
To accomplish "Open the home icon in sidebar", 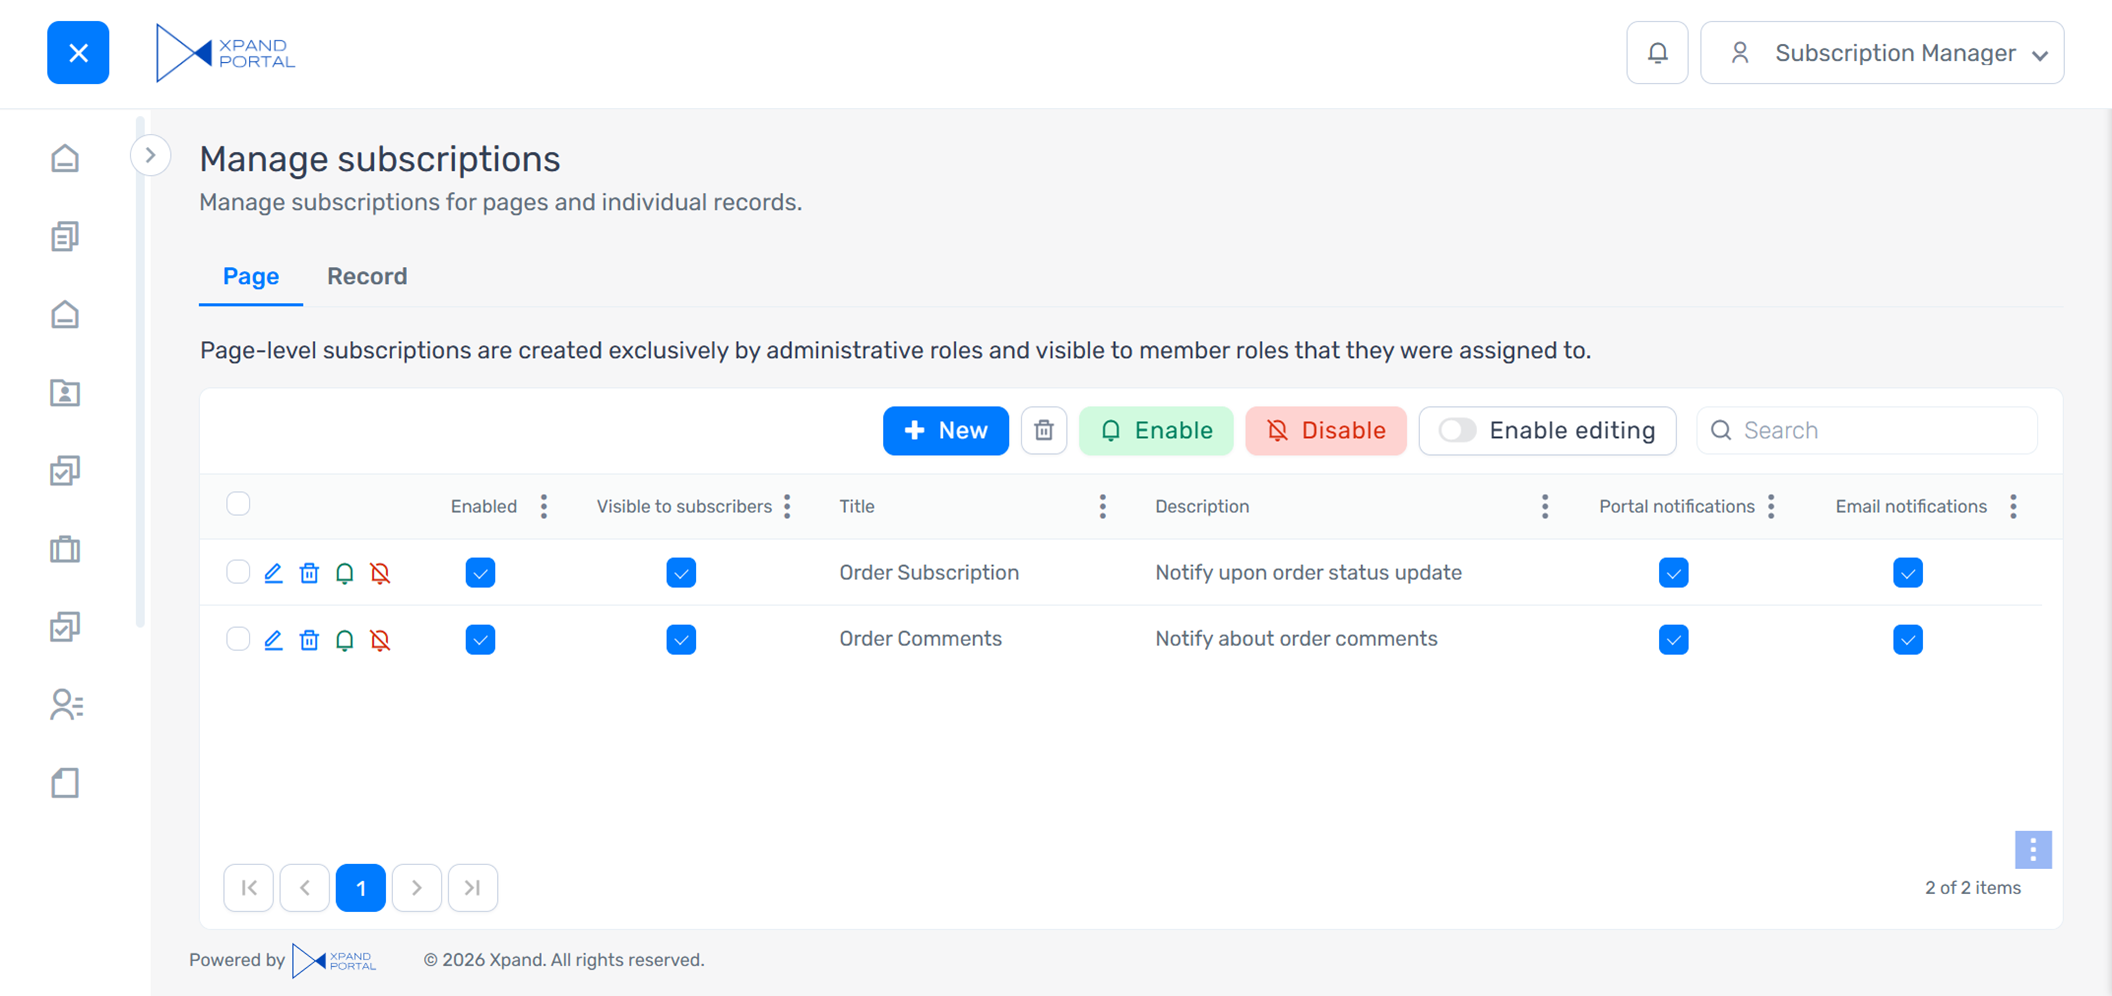I will tap(65, 158).
